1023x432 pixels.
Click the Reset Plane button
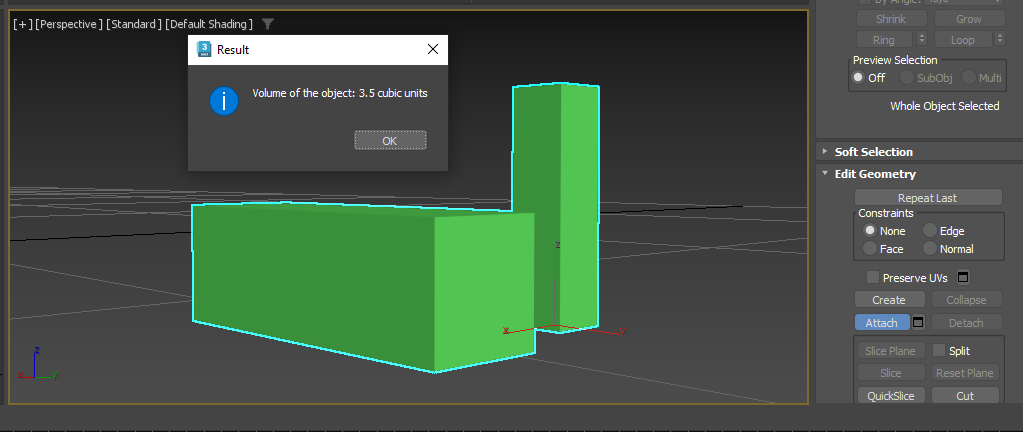coord(964,373)
